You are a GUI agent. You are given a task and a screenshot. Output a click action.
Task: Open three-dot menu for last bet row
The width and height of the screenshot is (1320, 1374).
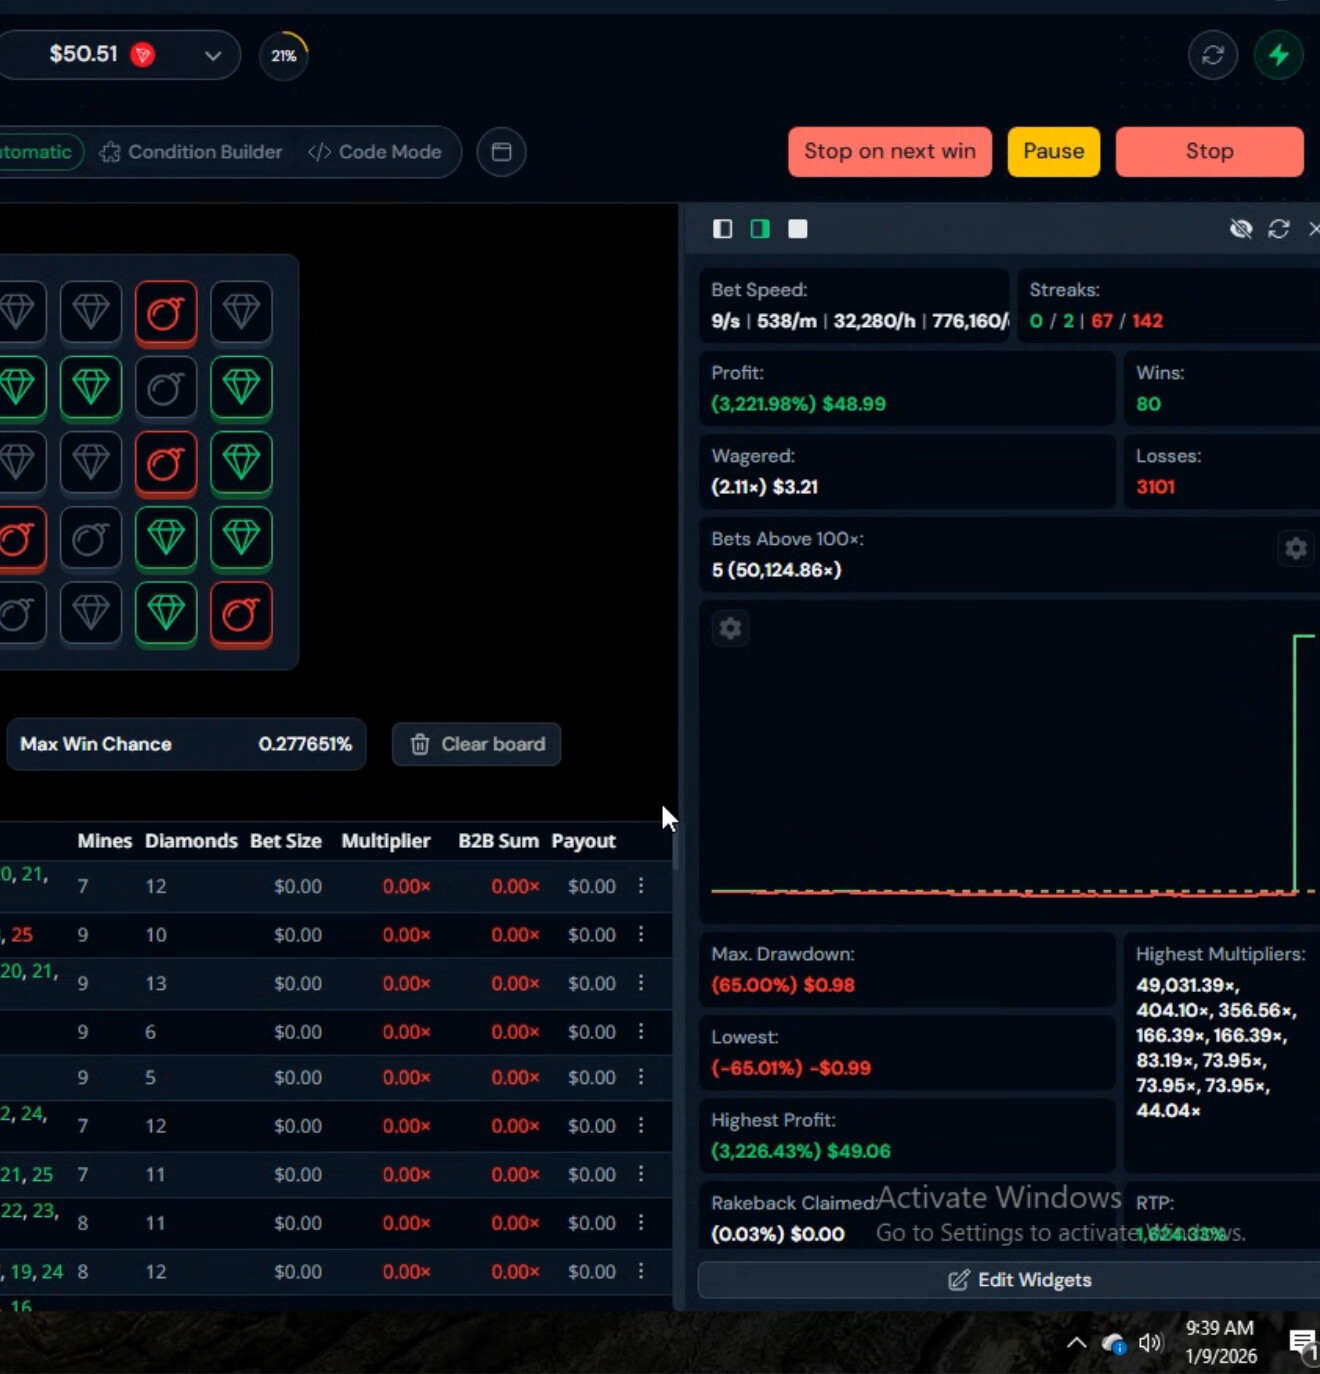(x=641, y=1271)
